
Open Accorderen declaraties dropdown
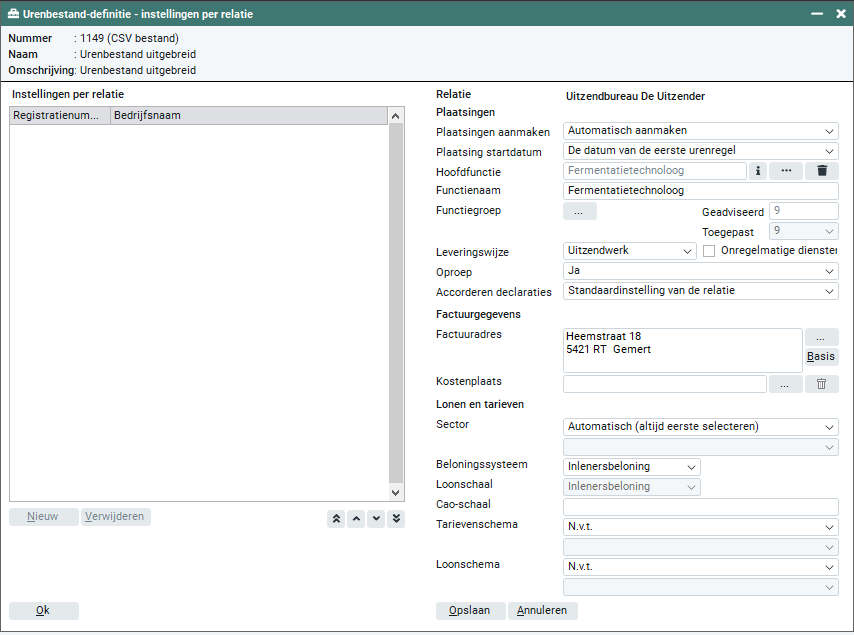click(700, 291)
